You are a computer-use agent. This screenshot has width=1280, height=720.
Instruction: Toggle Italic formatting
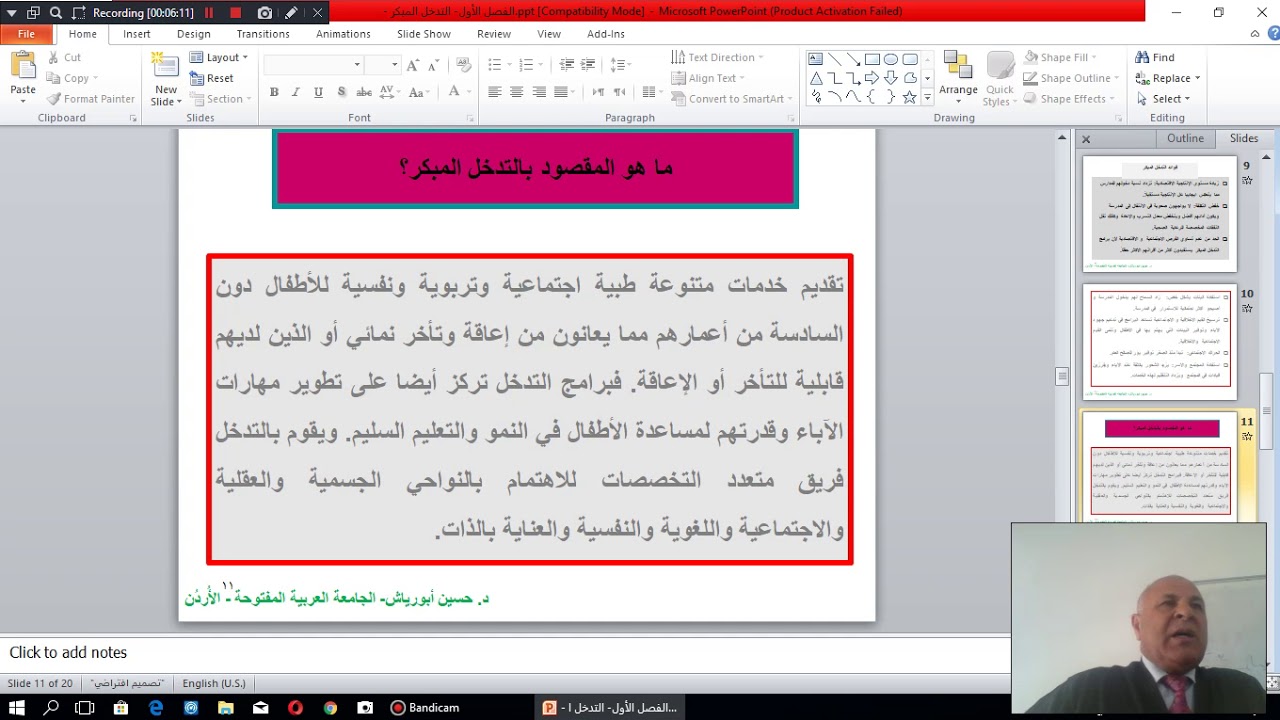click(296, 92)
